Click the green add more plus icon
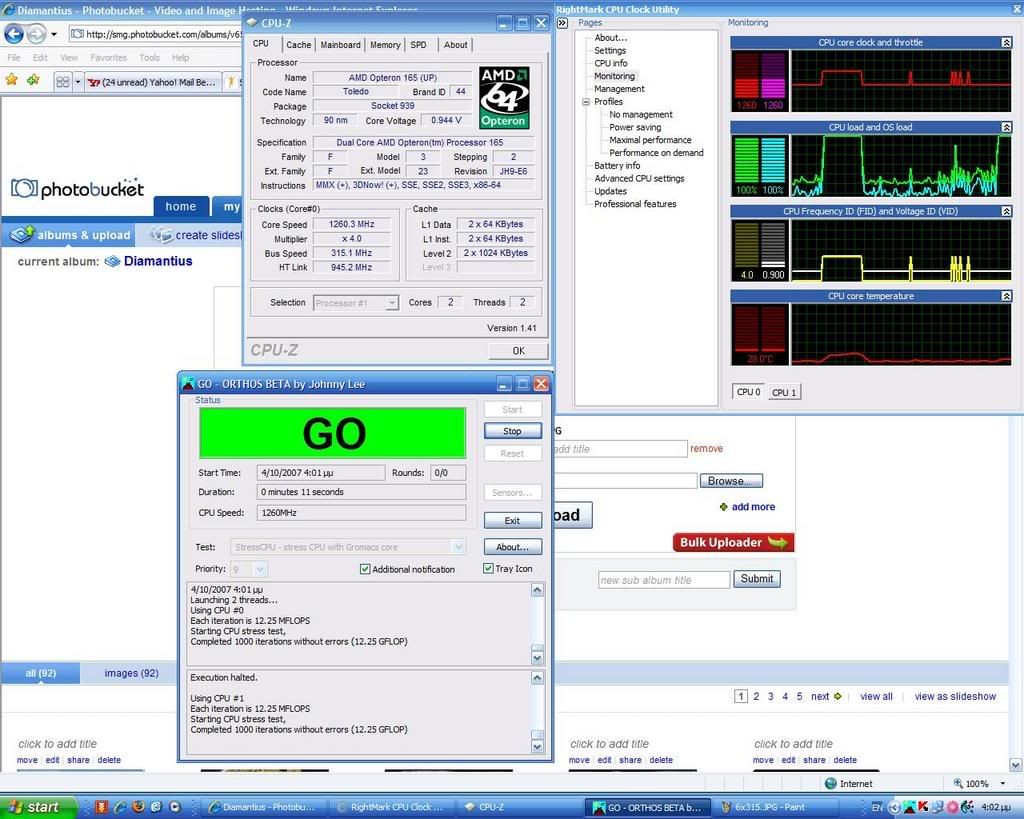The height and width of the screenshot is (819, 1024). (723, 507)
